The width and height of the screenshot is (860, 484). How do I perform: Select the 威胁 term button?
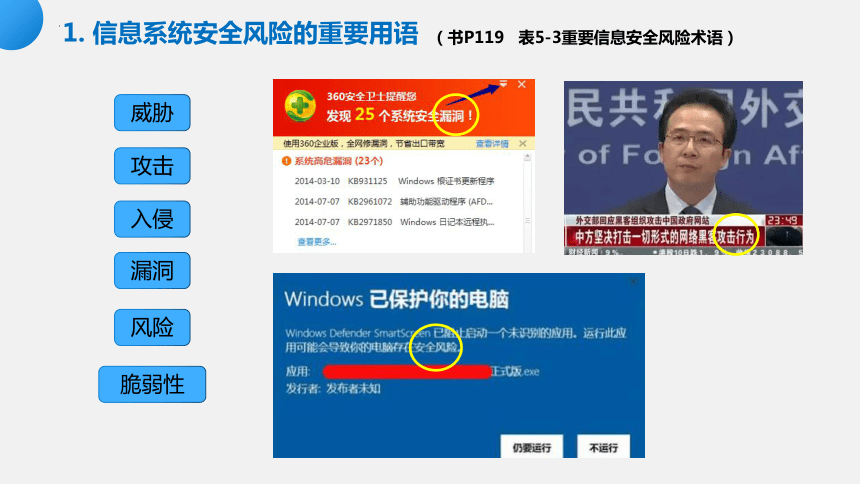coord(152,112)
